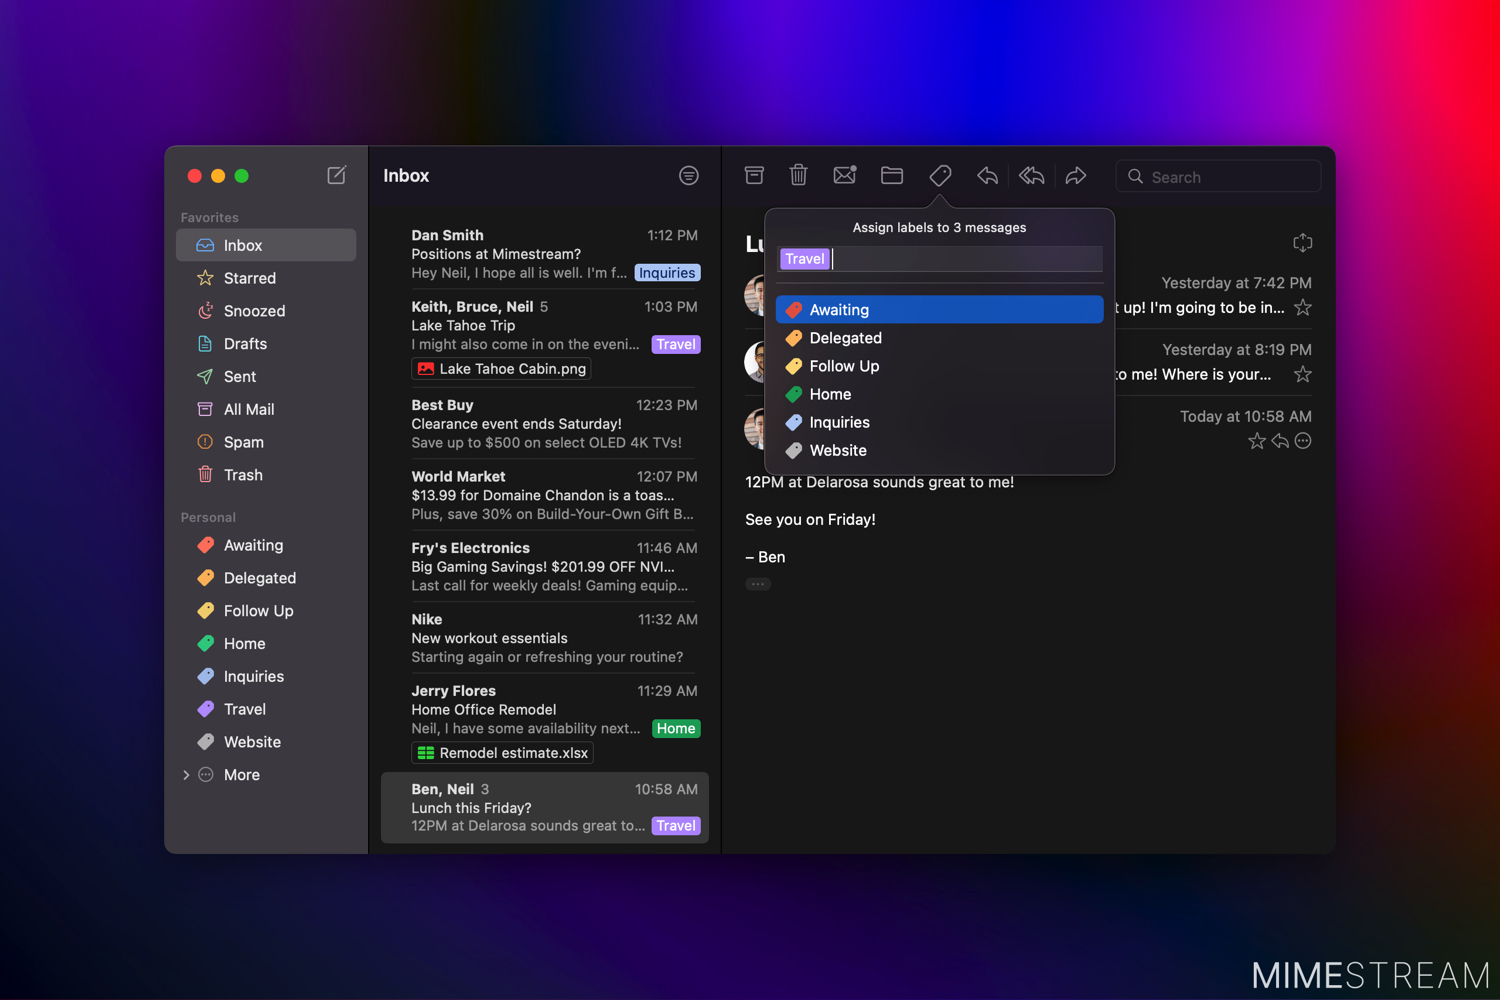Open Jerry Flores' Home Office Remodel email

pyautogui.click(x=545, y=722)
